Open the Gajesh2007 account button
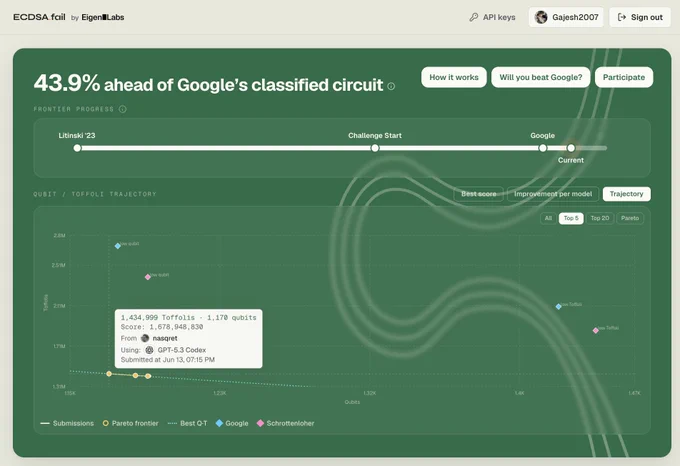This screenshot has width=680, height=466. point(566,17)
